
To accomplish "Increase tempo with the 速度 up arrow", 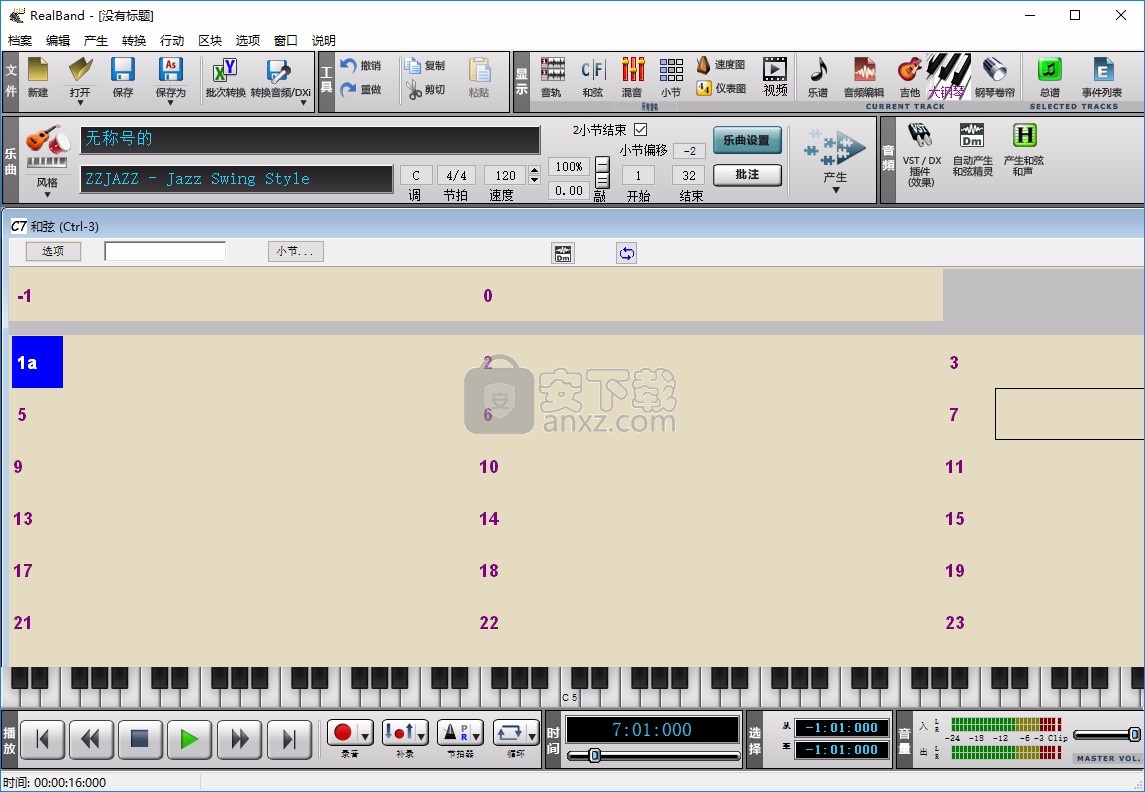I will [535, 171].
